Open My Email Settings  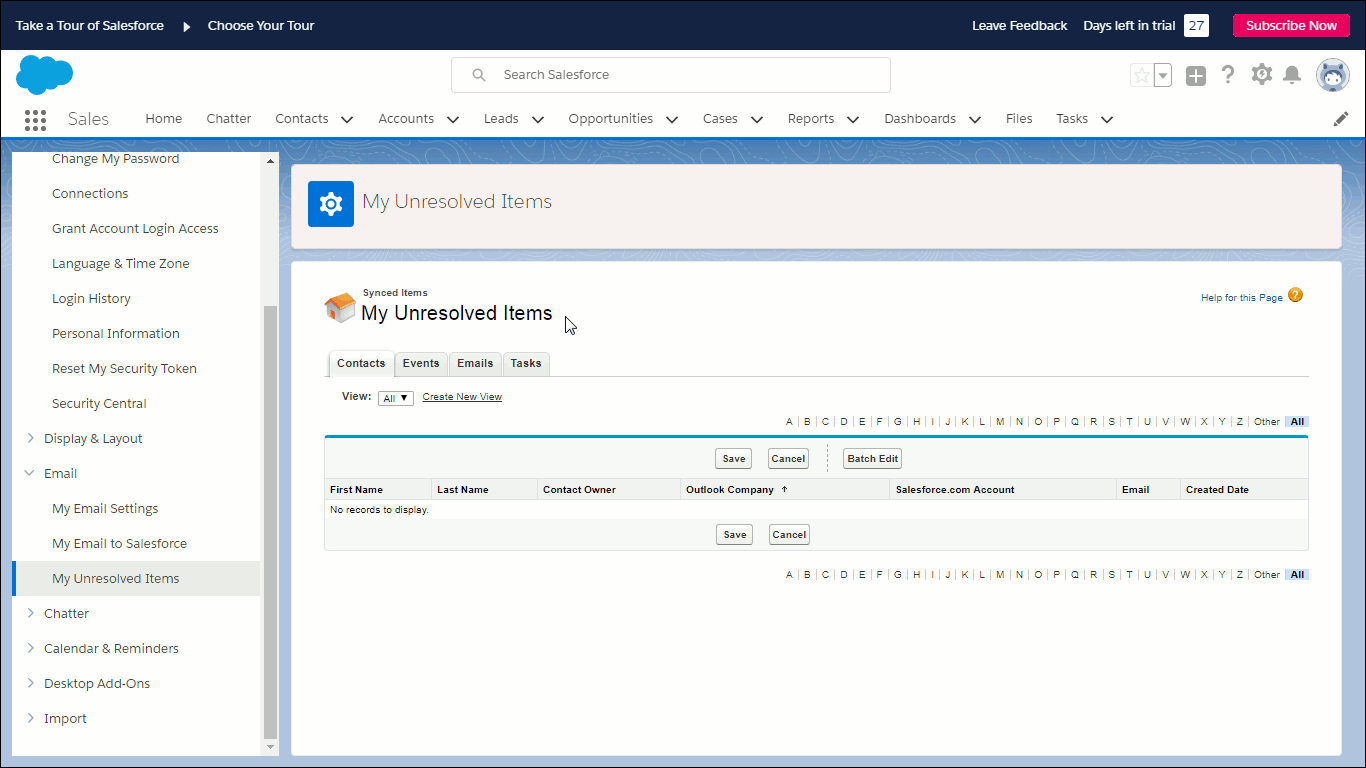[x=105, y=509]
